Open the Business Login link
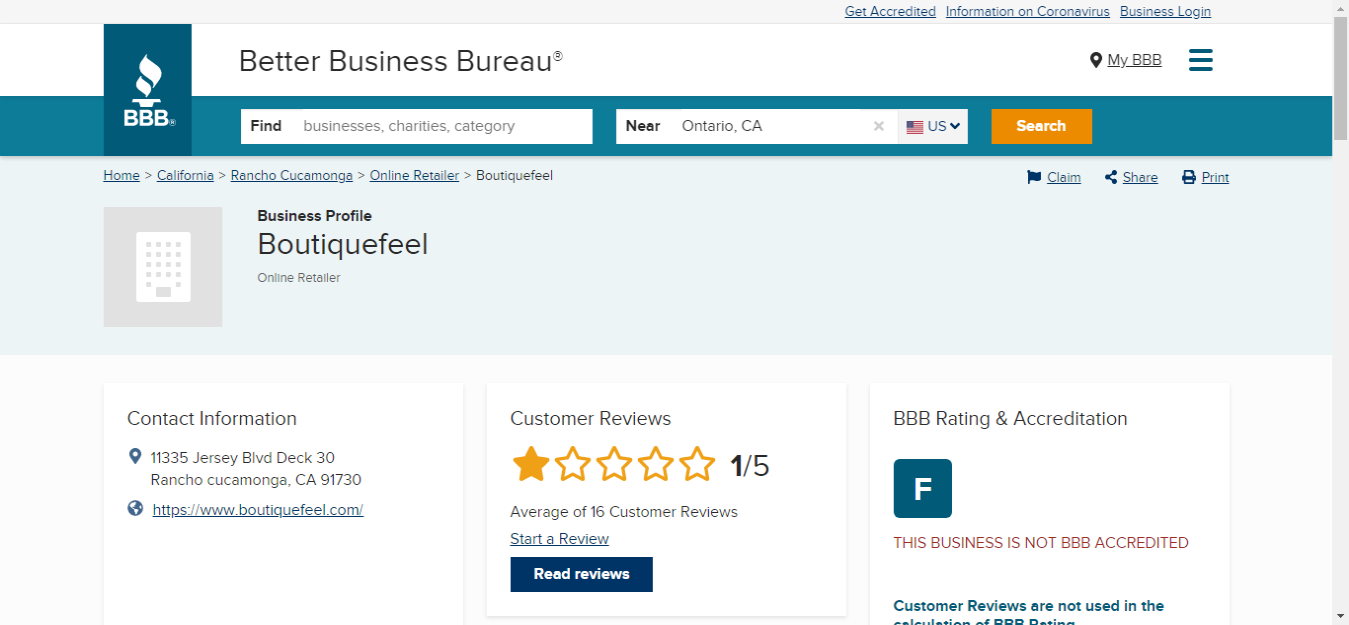This screenshot has width=1349, height=625. pyautogui.click(x=1165, y=12)
